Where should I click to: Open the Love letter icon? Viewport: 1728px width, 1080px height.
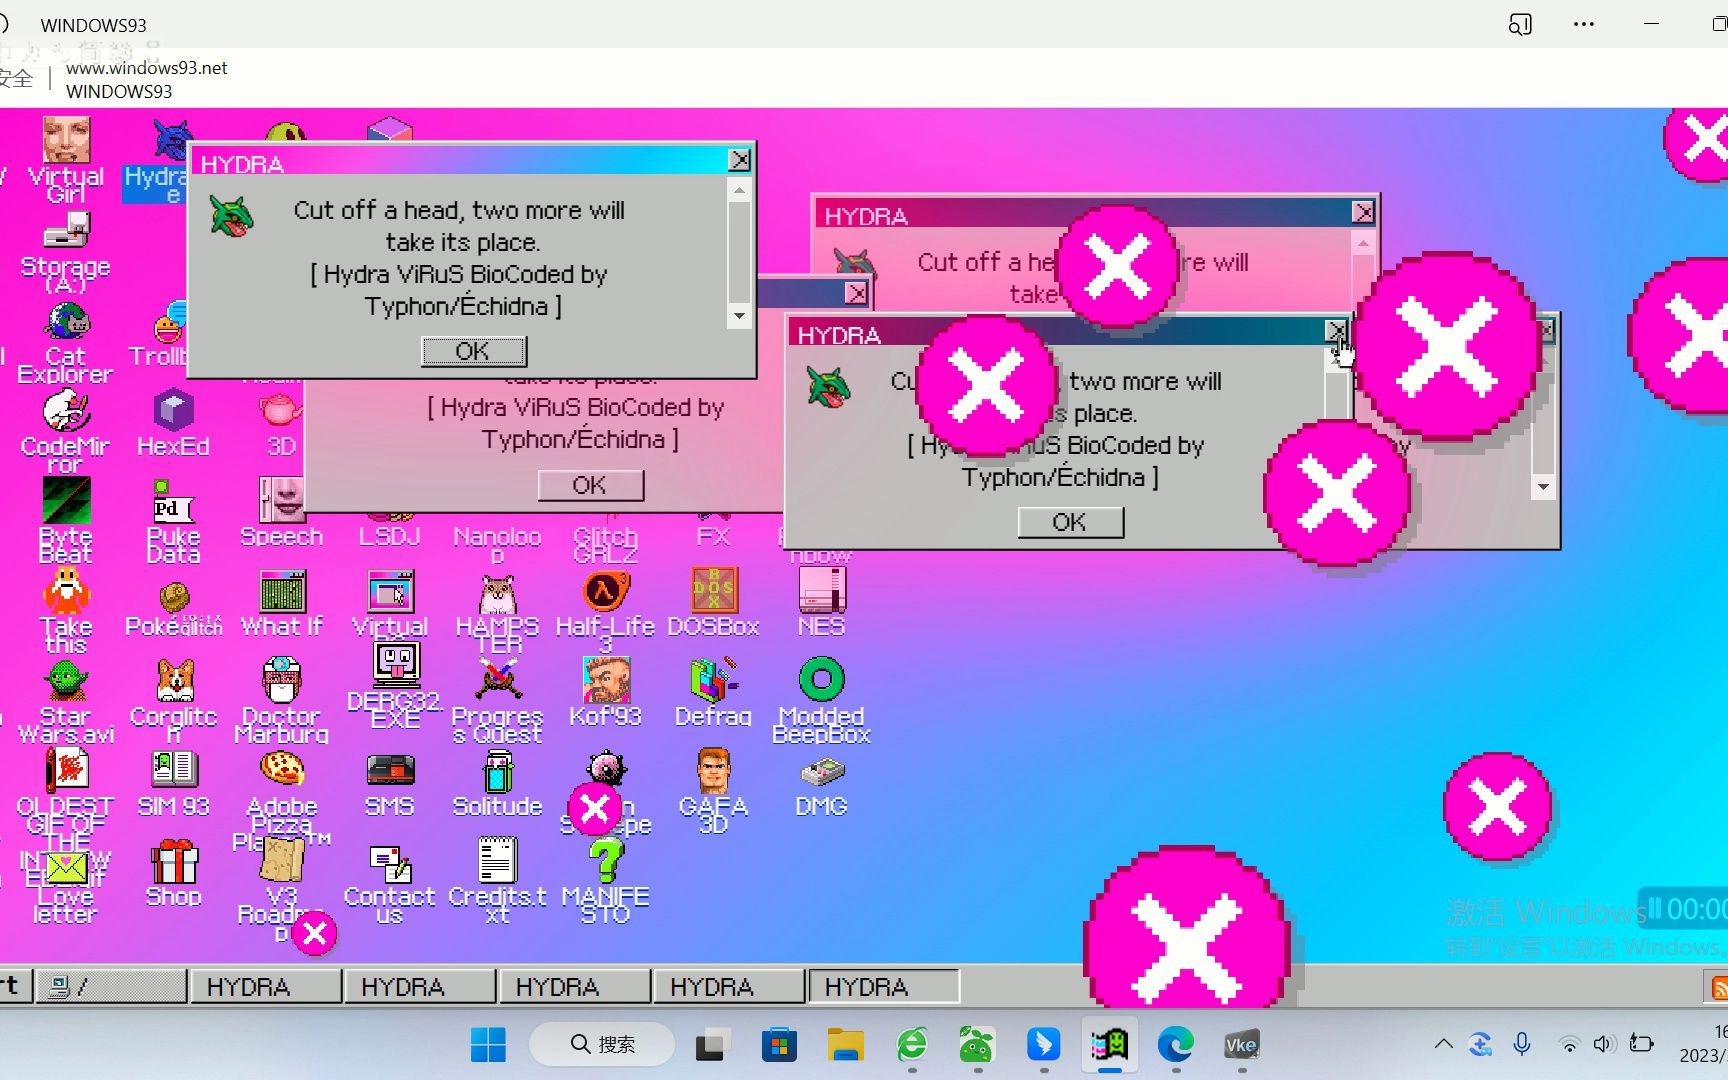pyautogui.click(x=66, y=886)
